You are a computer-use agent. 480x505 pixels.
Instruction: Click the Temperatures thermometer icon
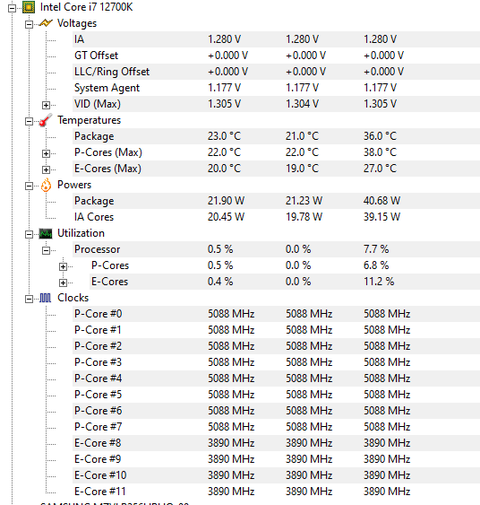46,120
